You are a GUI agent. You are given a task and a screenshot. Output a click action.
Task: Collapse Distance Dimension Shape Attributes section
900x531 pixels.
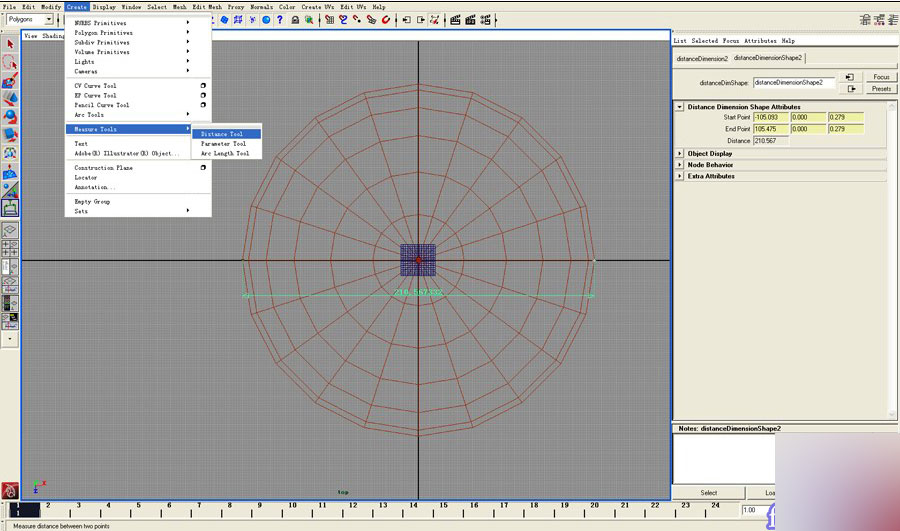(x=680, y=107)
